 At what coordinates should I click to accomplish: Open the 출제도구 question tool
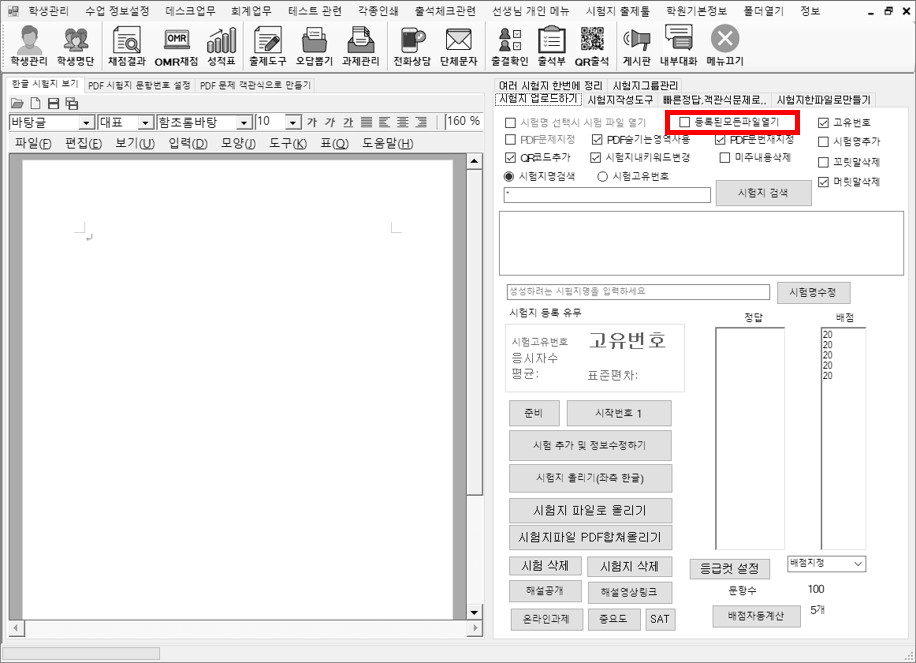(268, 46)
